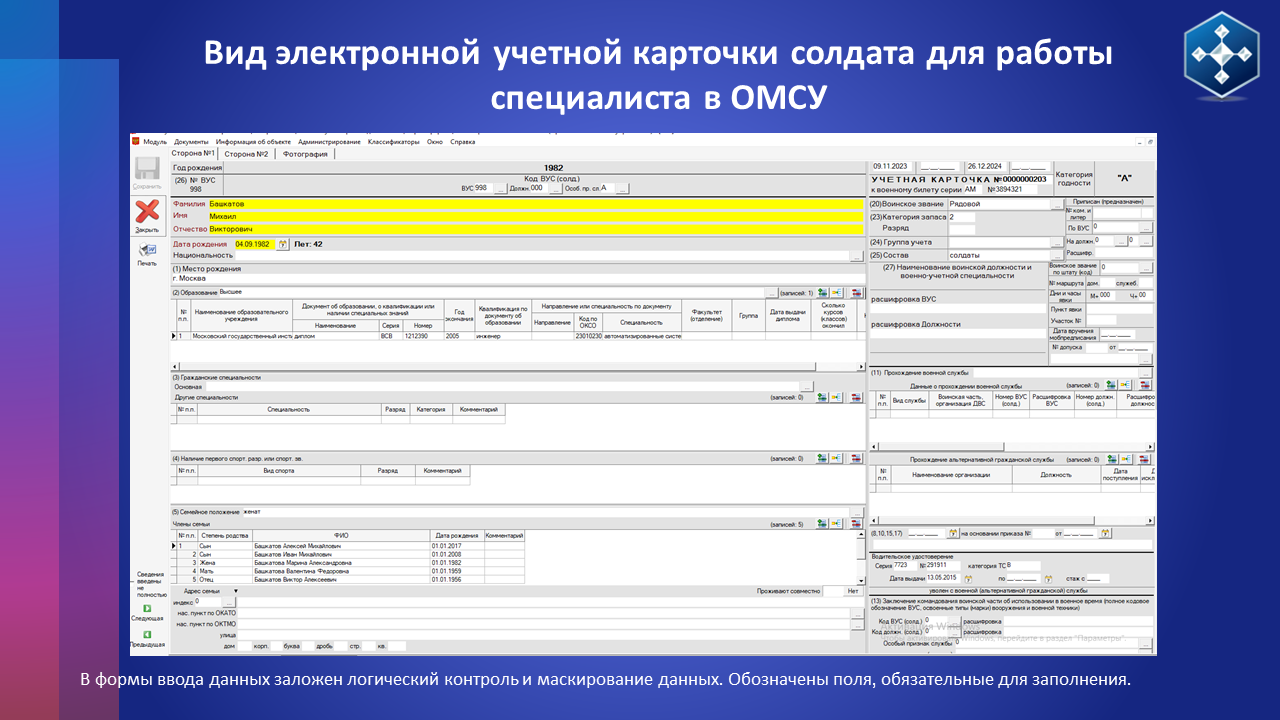Open the Национальность lookup button
This screenshot has height=720, width=1280.
pyautogui.click(x=856, y=256)
